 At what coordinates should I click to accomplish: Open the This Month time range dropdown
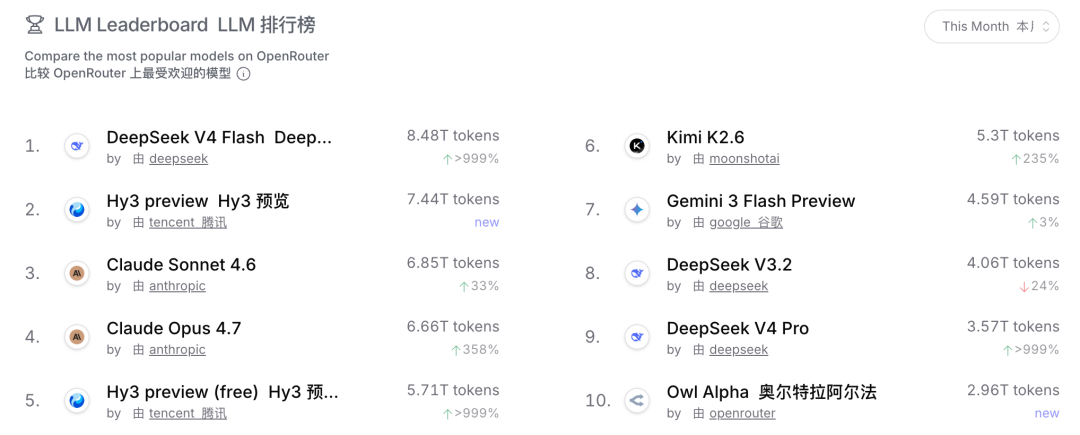coord(991,27)
